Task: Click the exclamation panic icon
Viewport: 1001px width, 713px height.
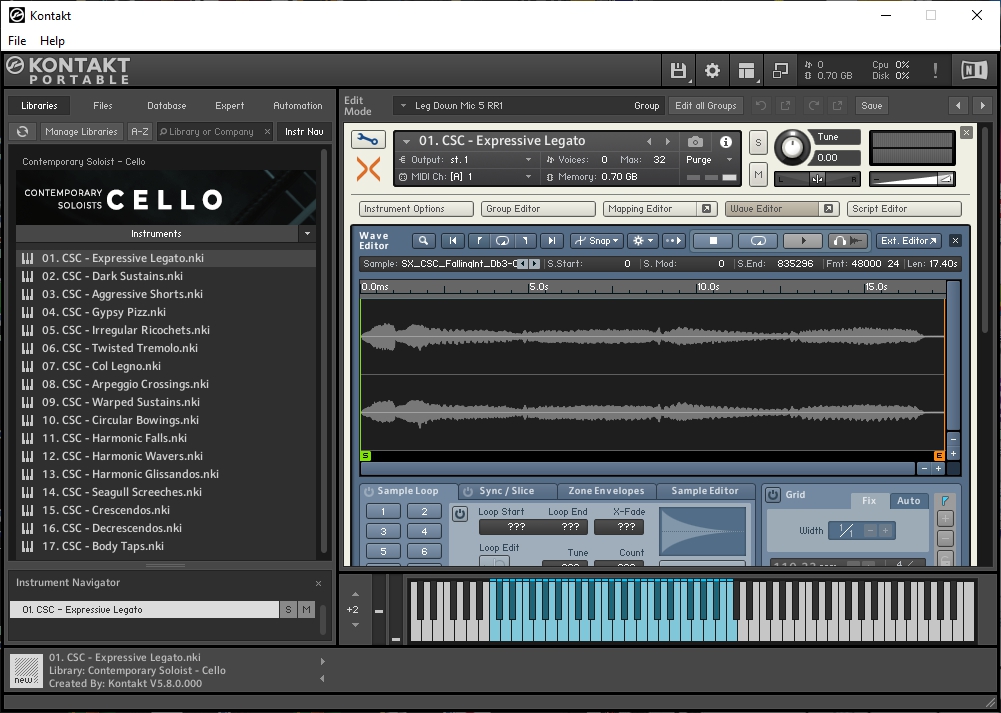Action: pyautogui.click(x=935, y=70)
